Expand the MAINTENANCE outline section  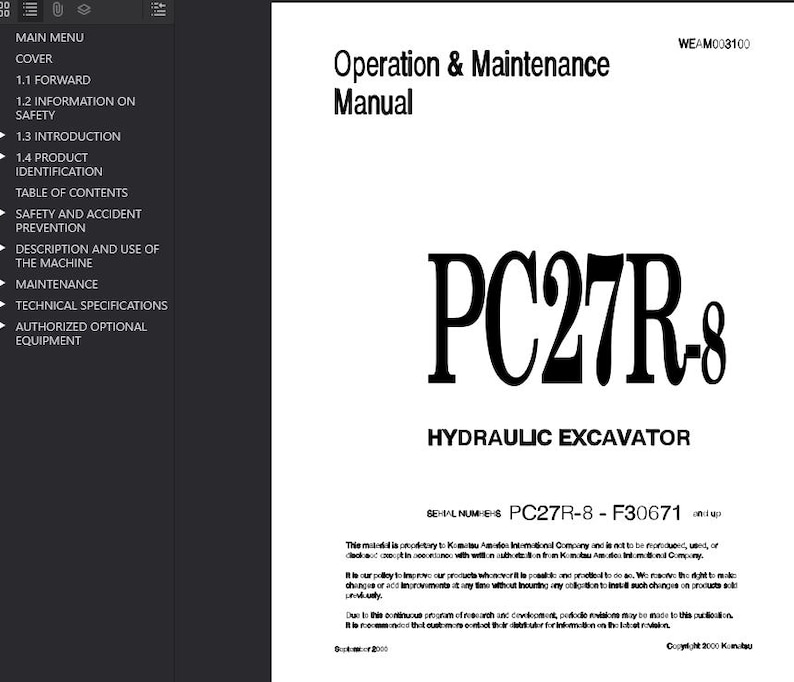coord(3,284)
